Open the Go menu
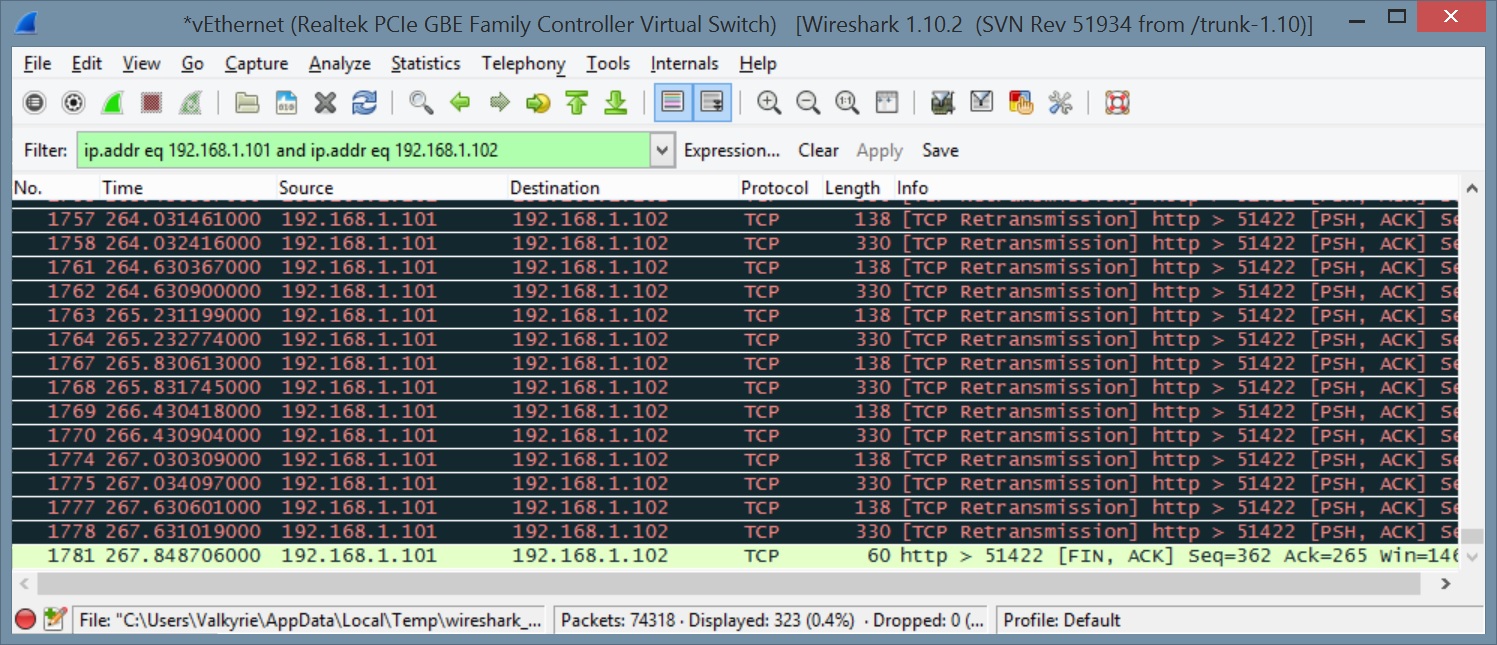This screenshot has height=645, width=1497. [193, 63]
